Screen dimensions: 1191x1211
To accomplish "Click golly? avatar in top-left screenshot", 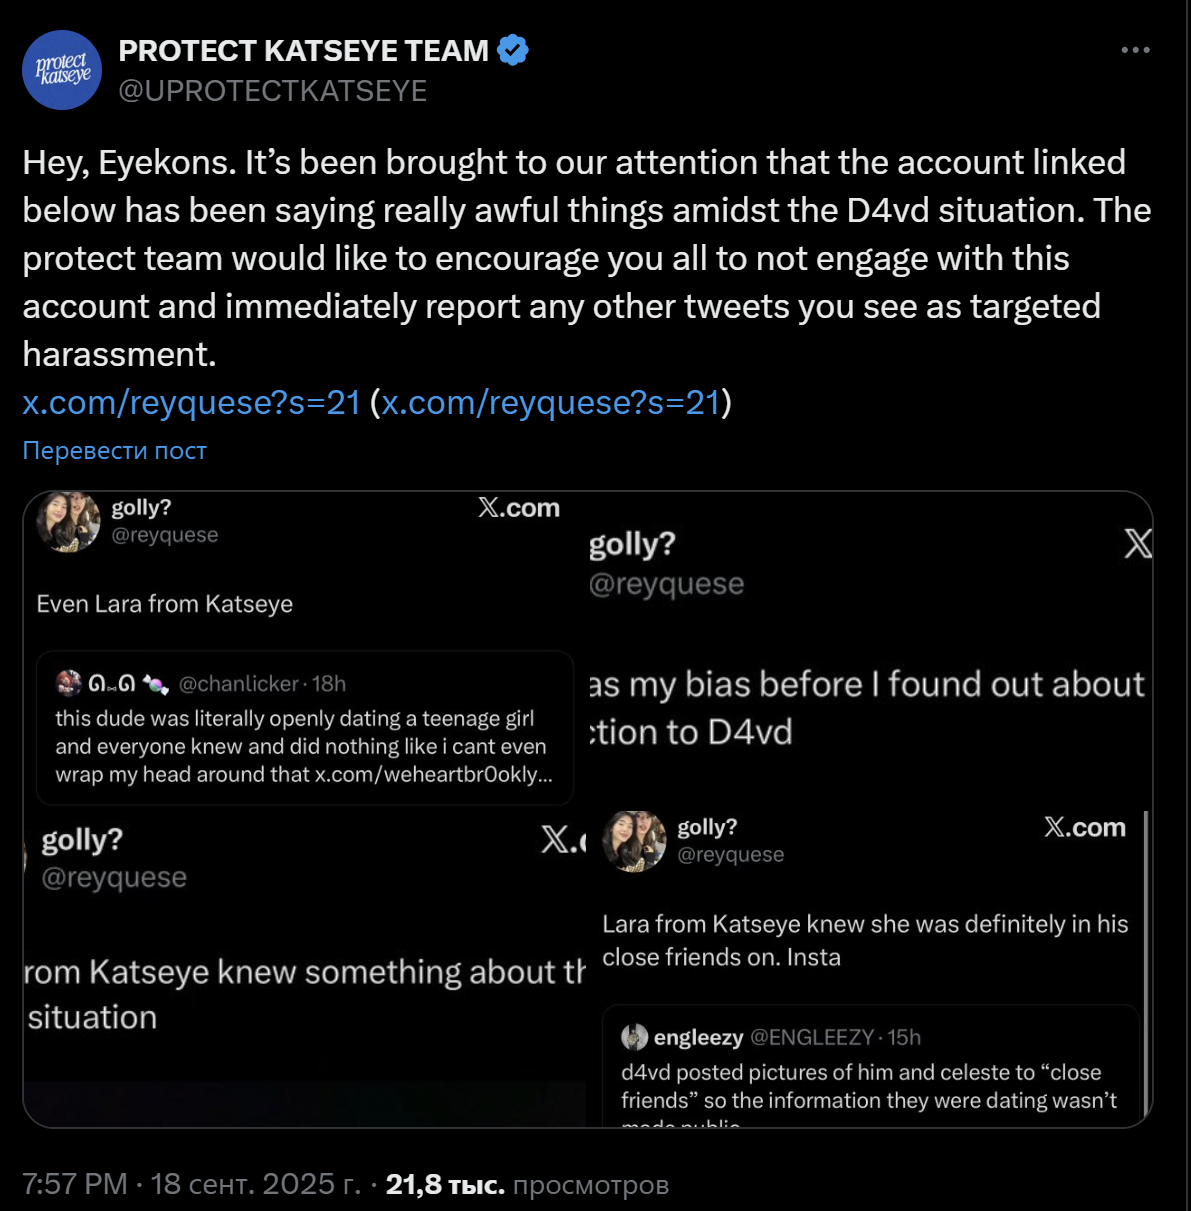I will click(68, 522).
